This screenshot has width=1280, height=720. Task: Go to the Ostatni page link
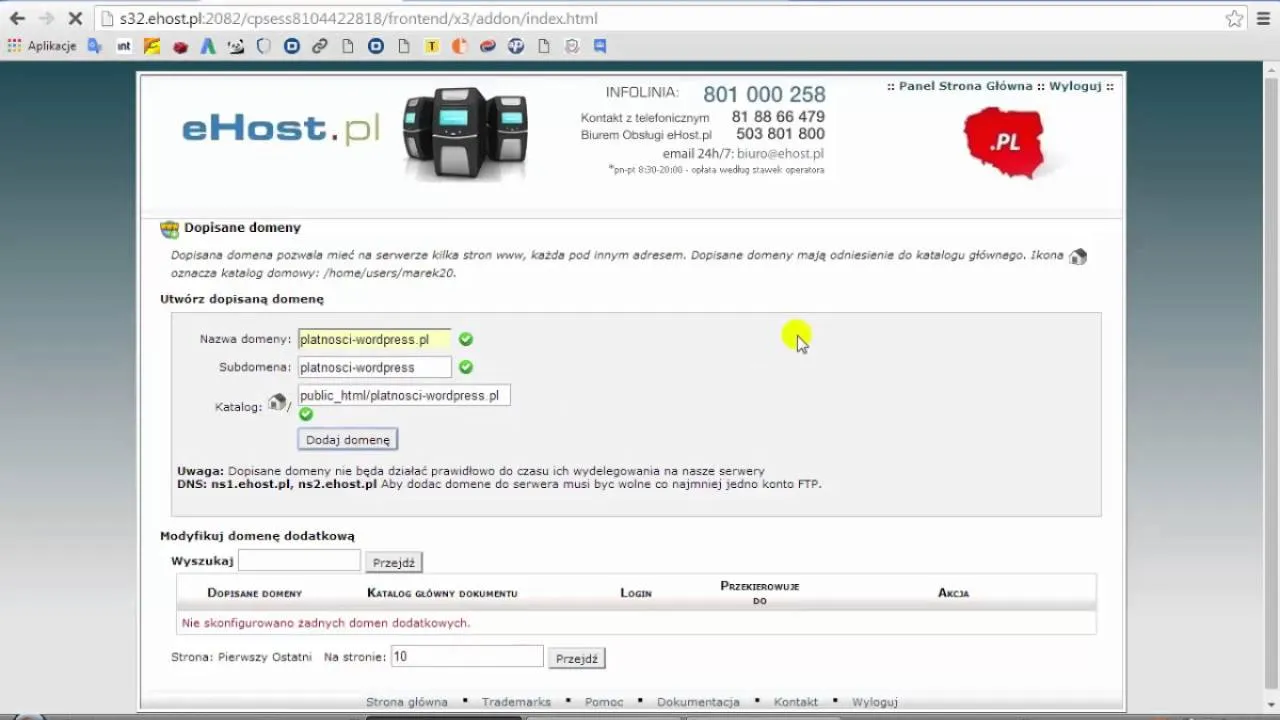[292, 658]
